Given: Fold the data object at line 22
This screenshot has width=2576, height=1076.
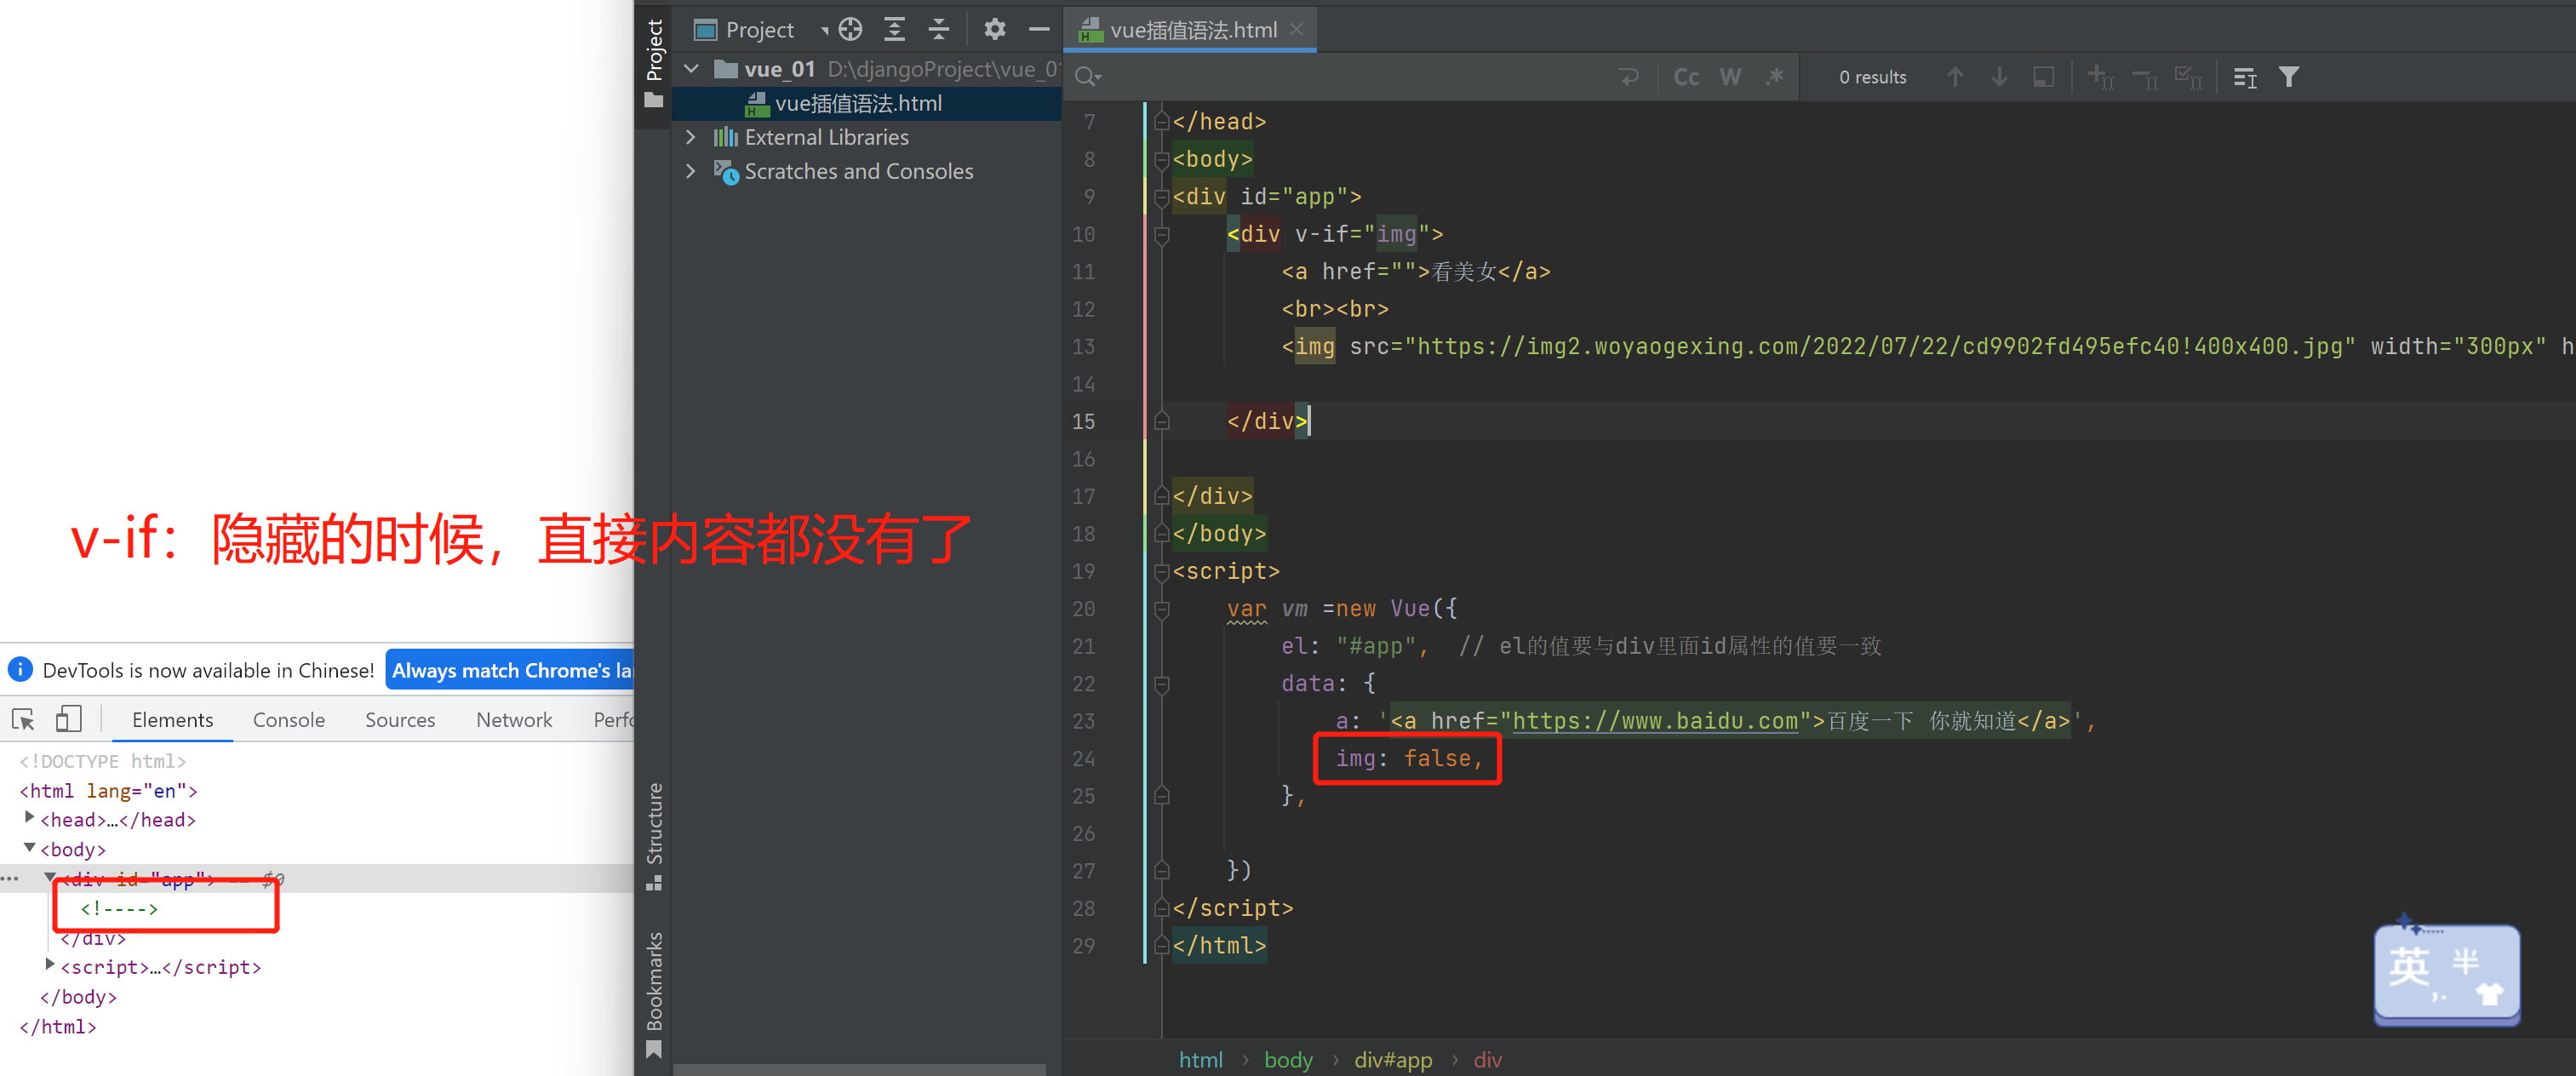Looking at the screenshot, I should click(x=1162, y=685).
